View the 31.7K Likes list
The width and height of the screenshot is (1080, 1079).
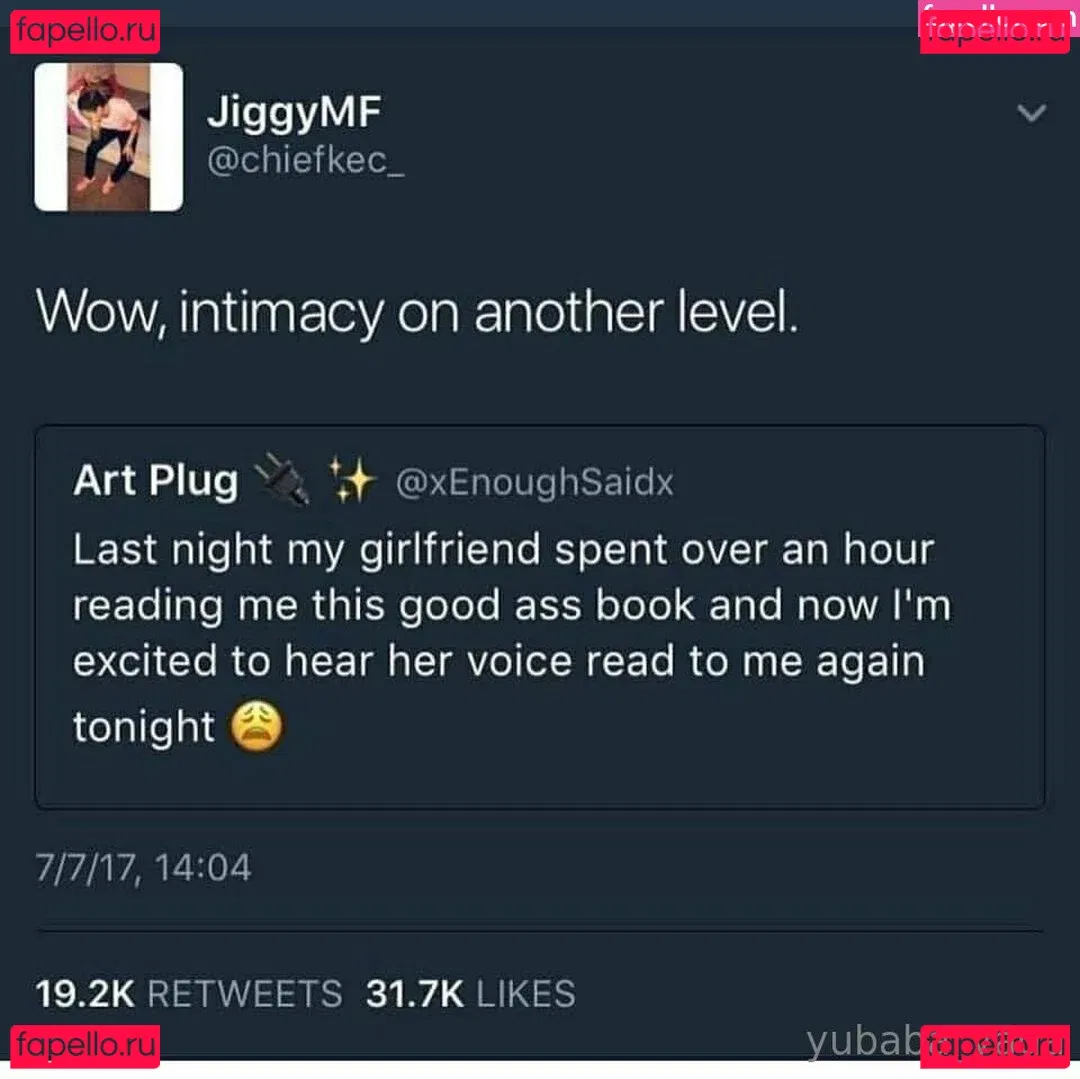tap(470, 994)
